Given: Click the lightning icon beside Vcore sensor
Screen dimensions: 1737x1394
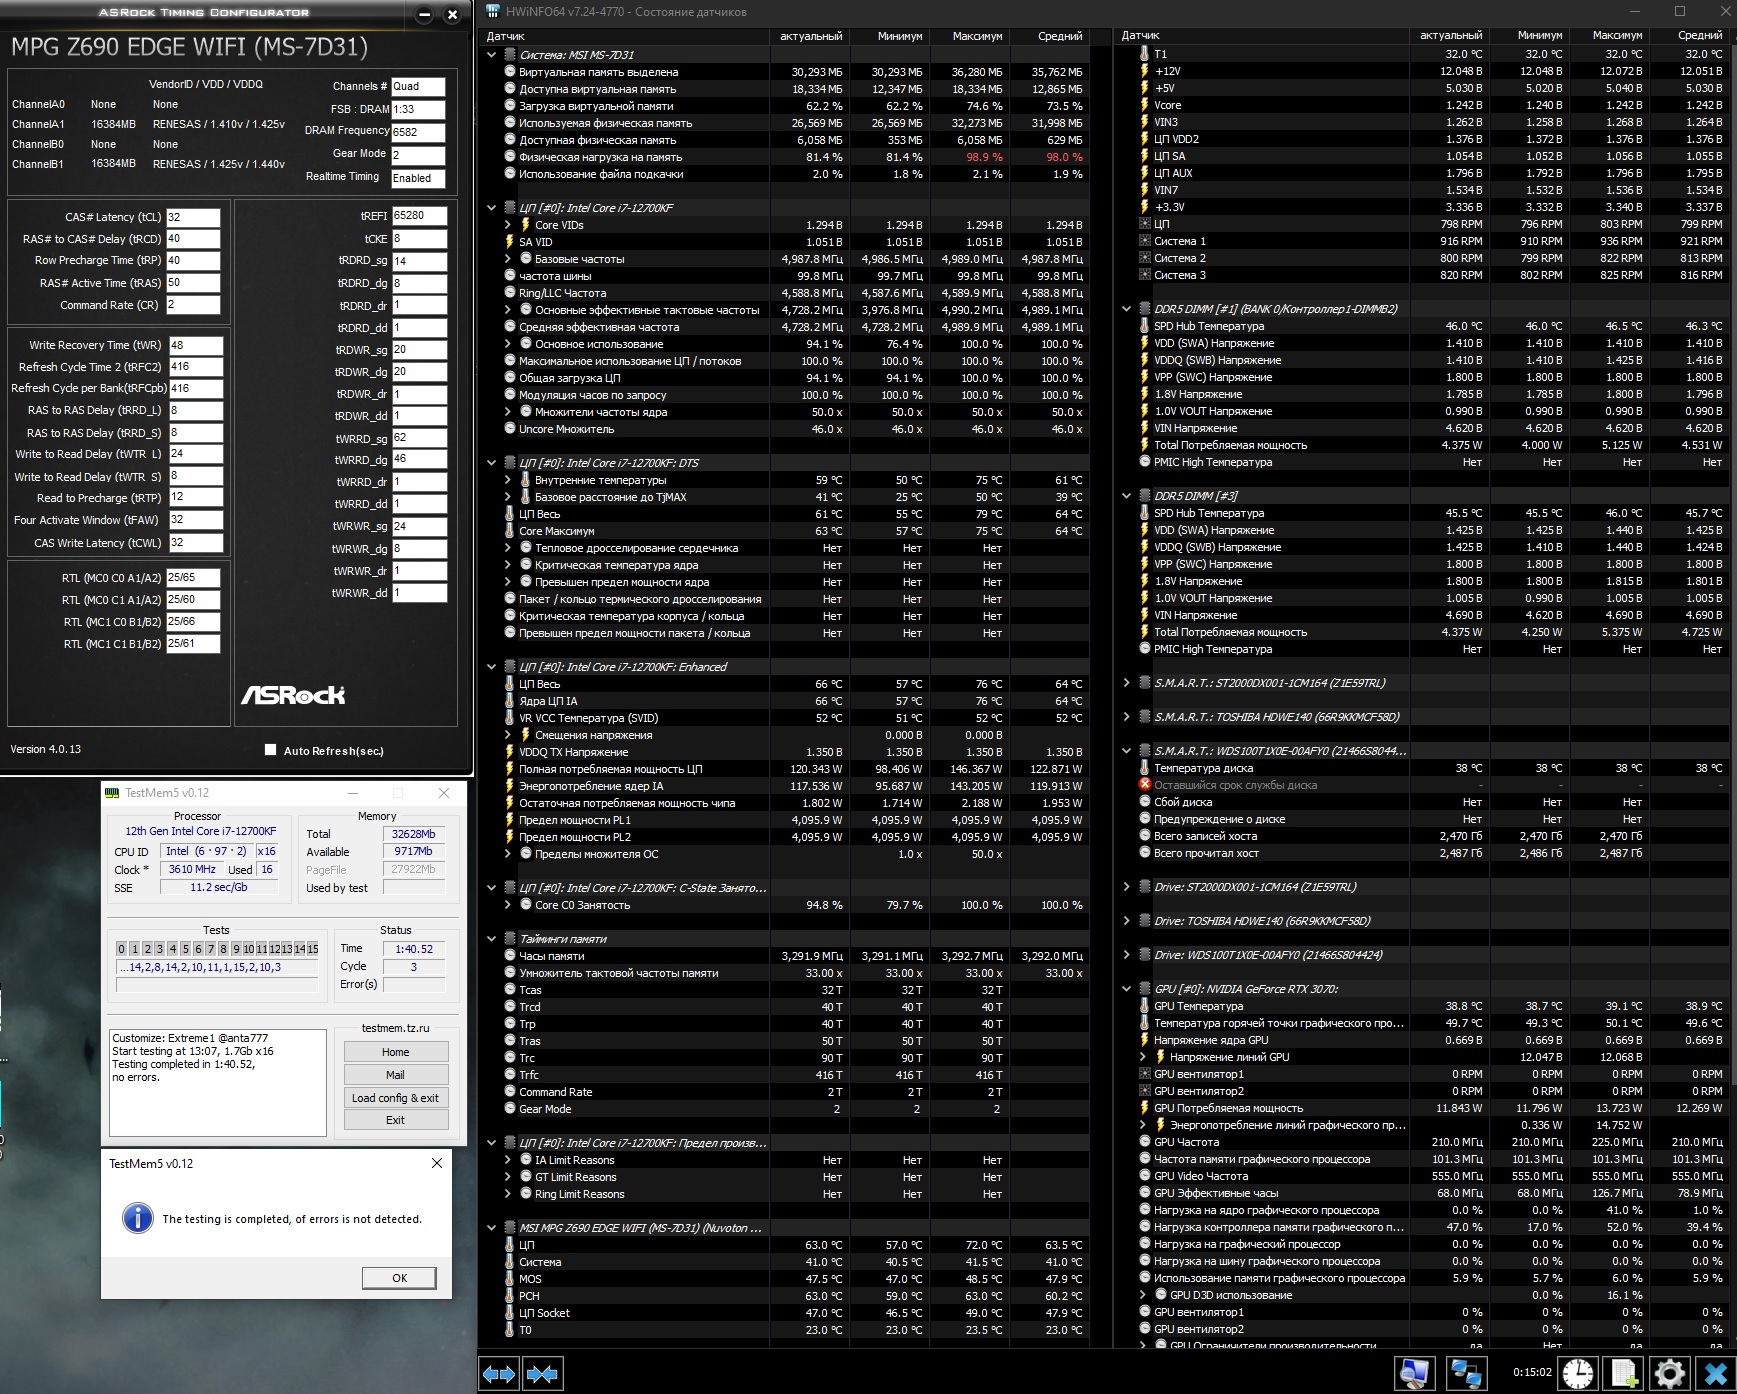Looking at the screenshot, I should click(1145, 105).
